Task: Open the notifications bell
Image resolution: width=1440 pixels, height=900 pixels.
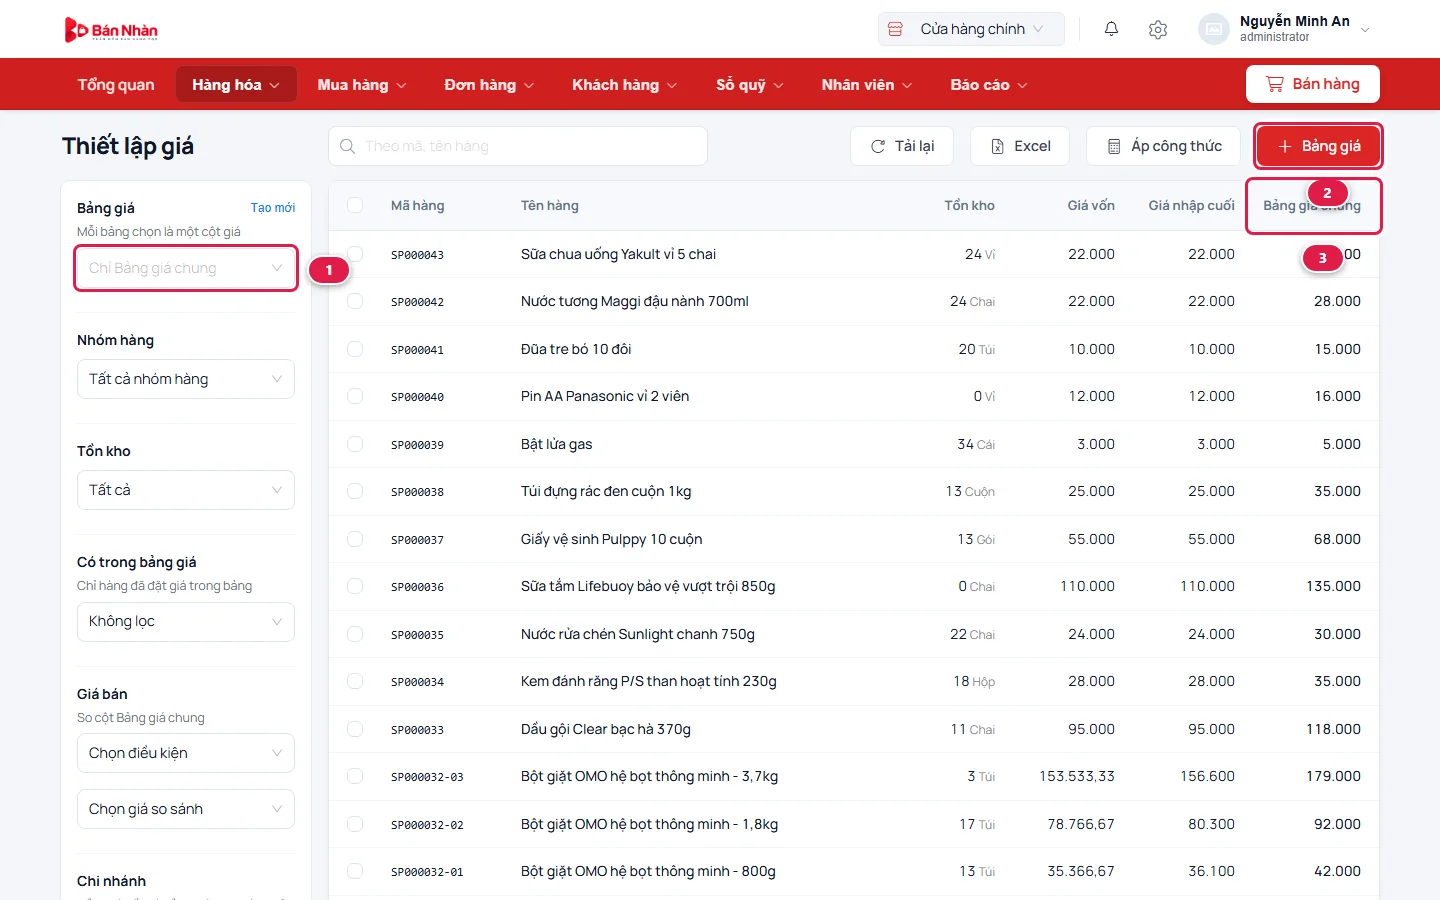Action: (1111, 29)
